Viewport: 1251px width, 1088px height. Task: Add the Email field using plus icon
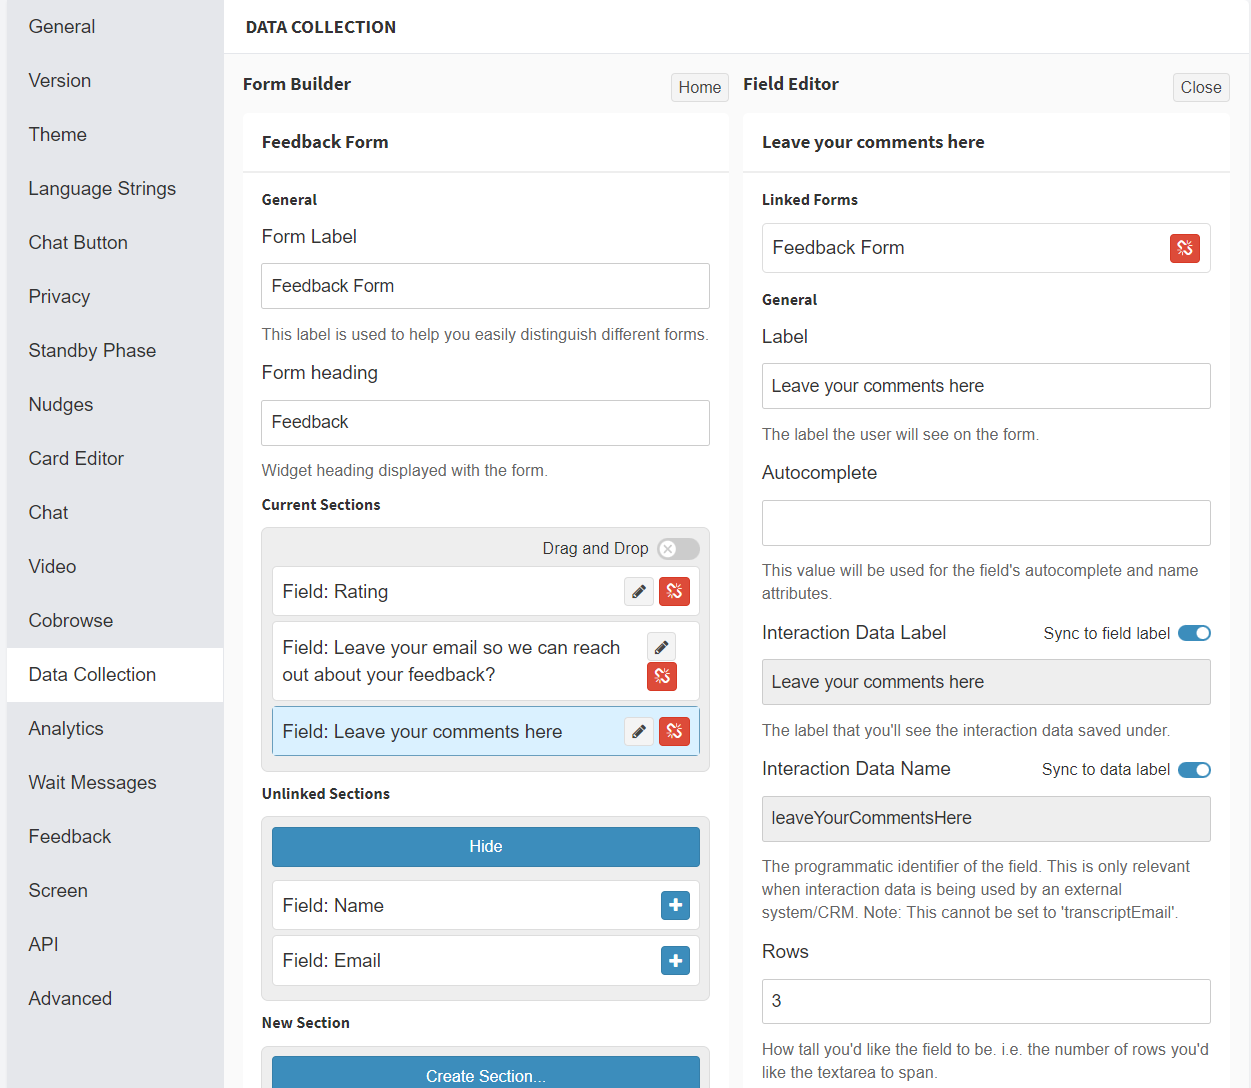675,960
